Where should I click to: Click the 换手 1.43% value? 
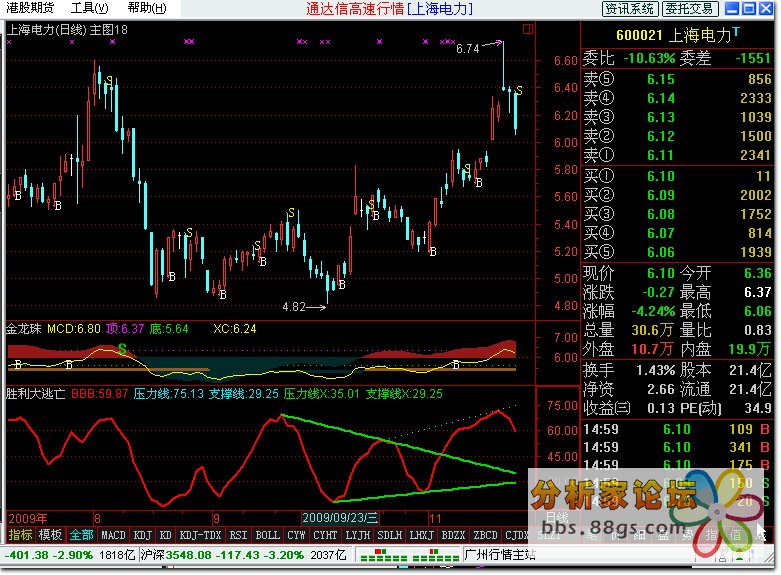655,370
